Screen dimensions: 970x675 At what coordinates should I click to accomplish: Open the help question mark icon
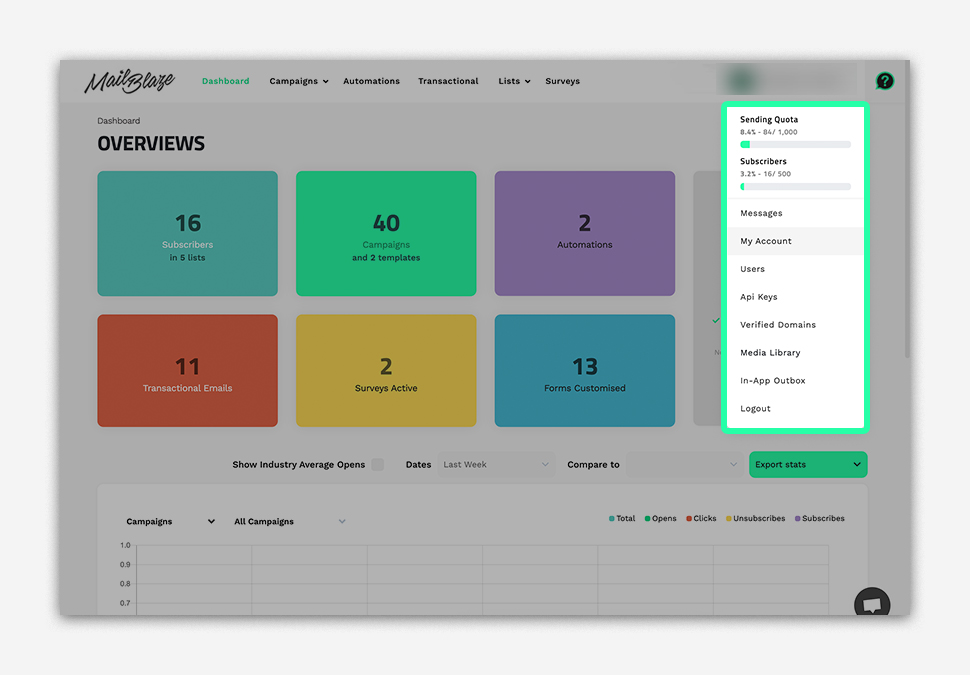pyautogui.click(x=884, y=81)
